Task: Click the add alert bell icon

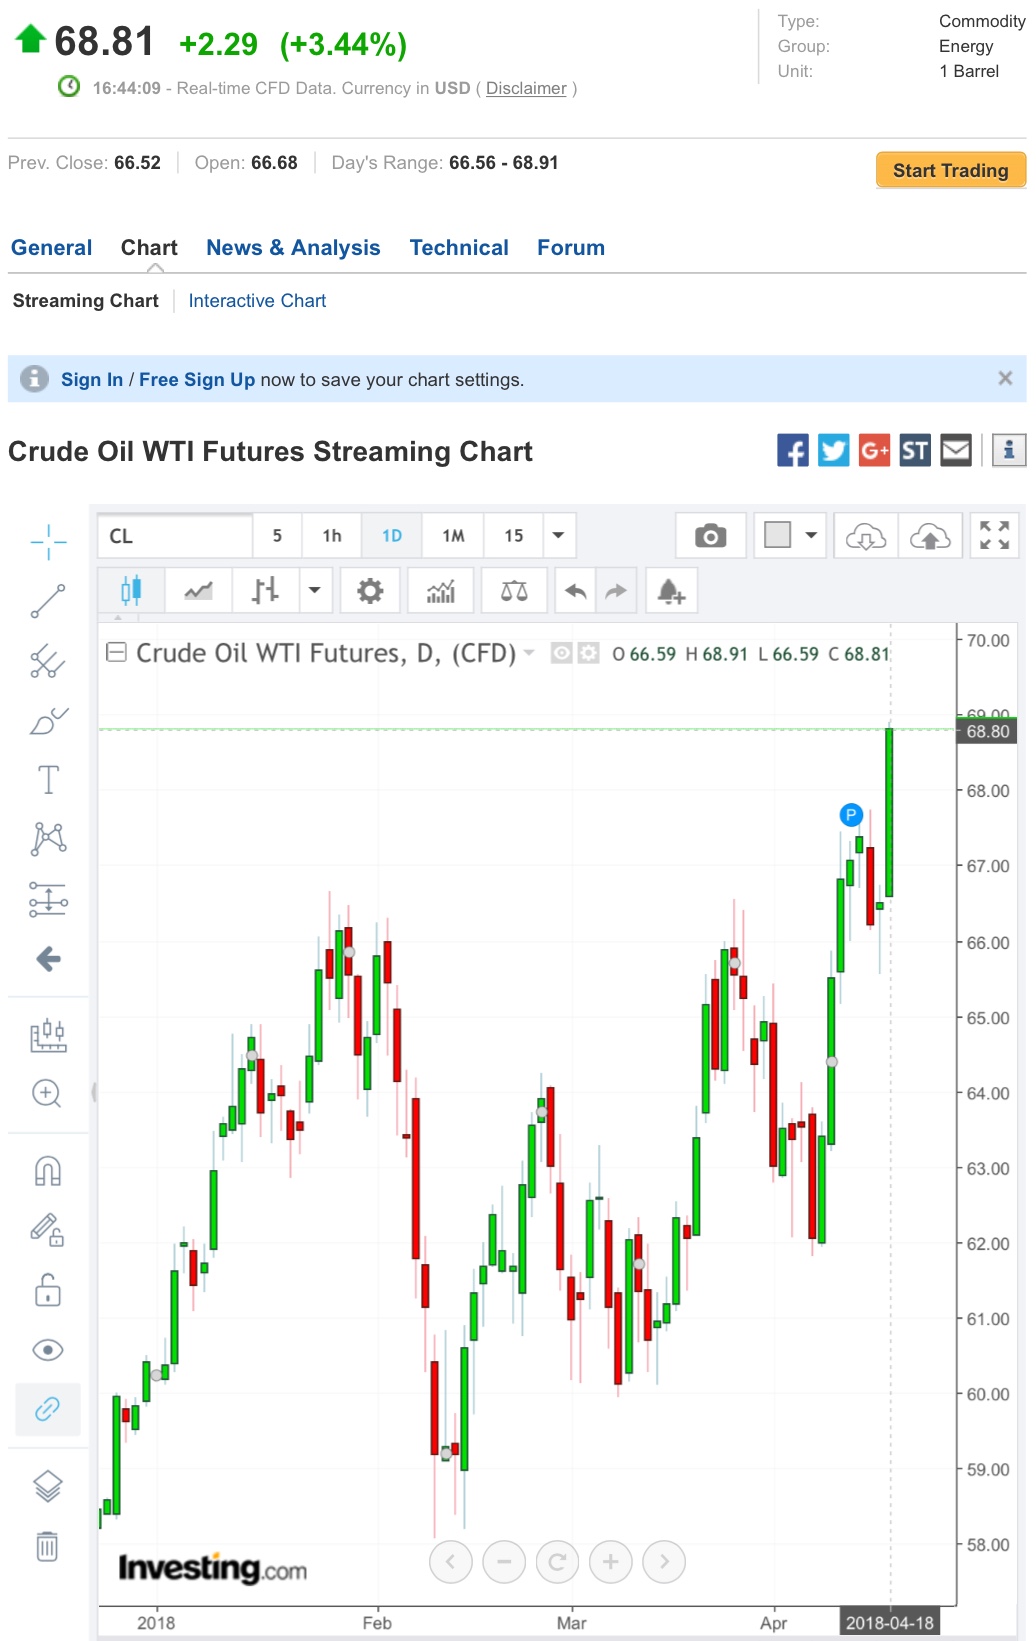Action: pos(671,591)
